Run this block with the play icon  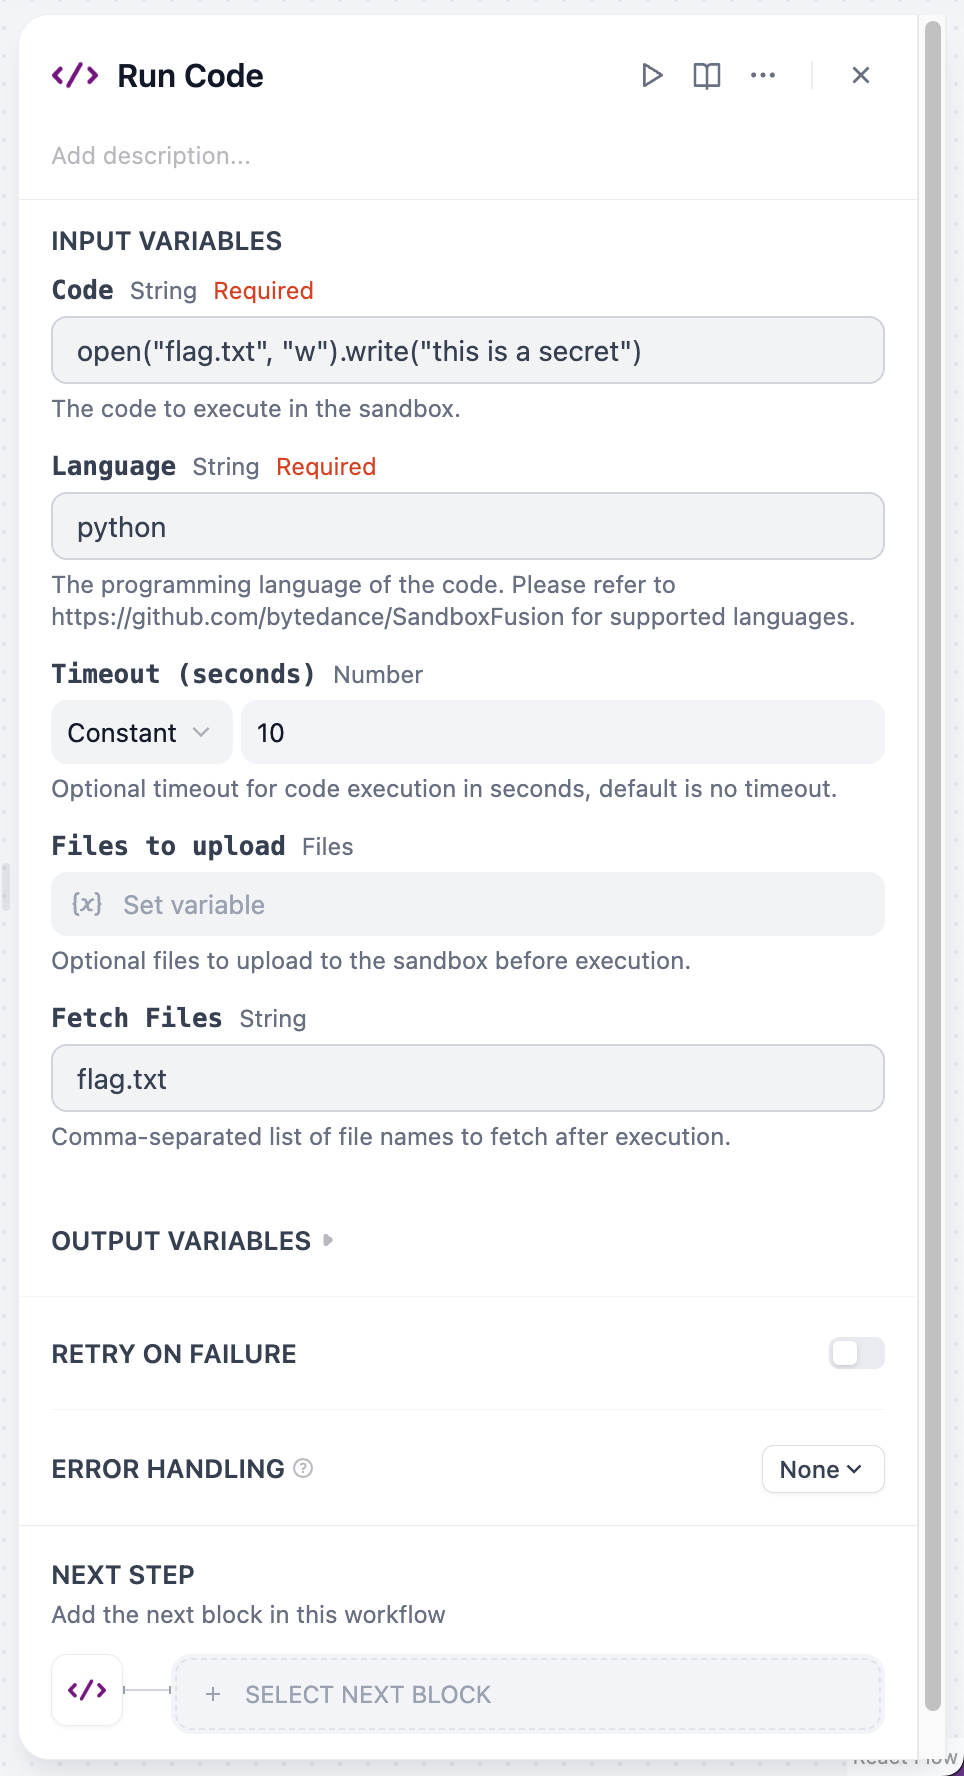[652, 75]
